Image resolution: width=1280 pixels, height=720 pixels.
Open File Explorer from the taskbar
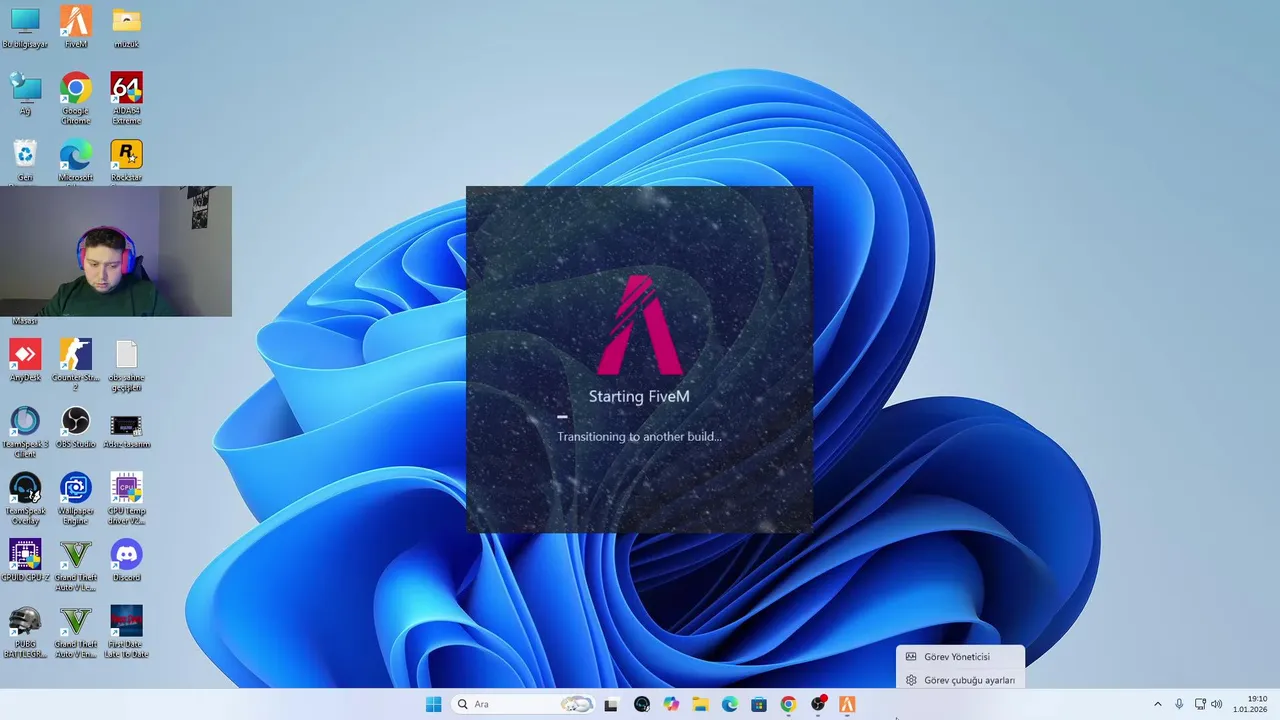(x=700, y=704)
